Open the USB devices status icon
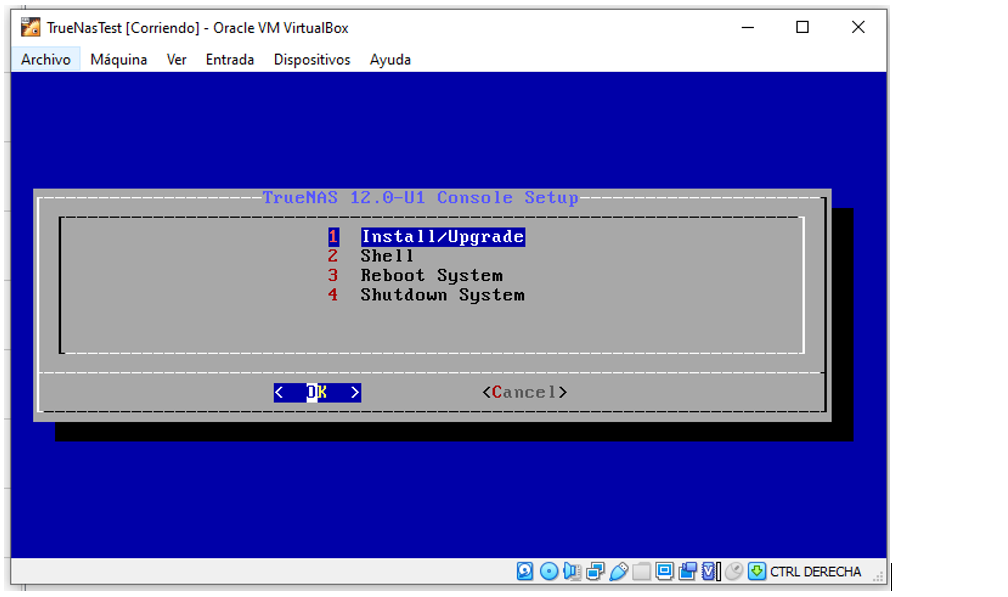Image resolution: width=1008 pixels, height=597 pixels. pyautogui.click(x=618, y=571)
